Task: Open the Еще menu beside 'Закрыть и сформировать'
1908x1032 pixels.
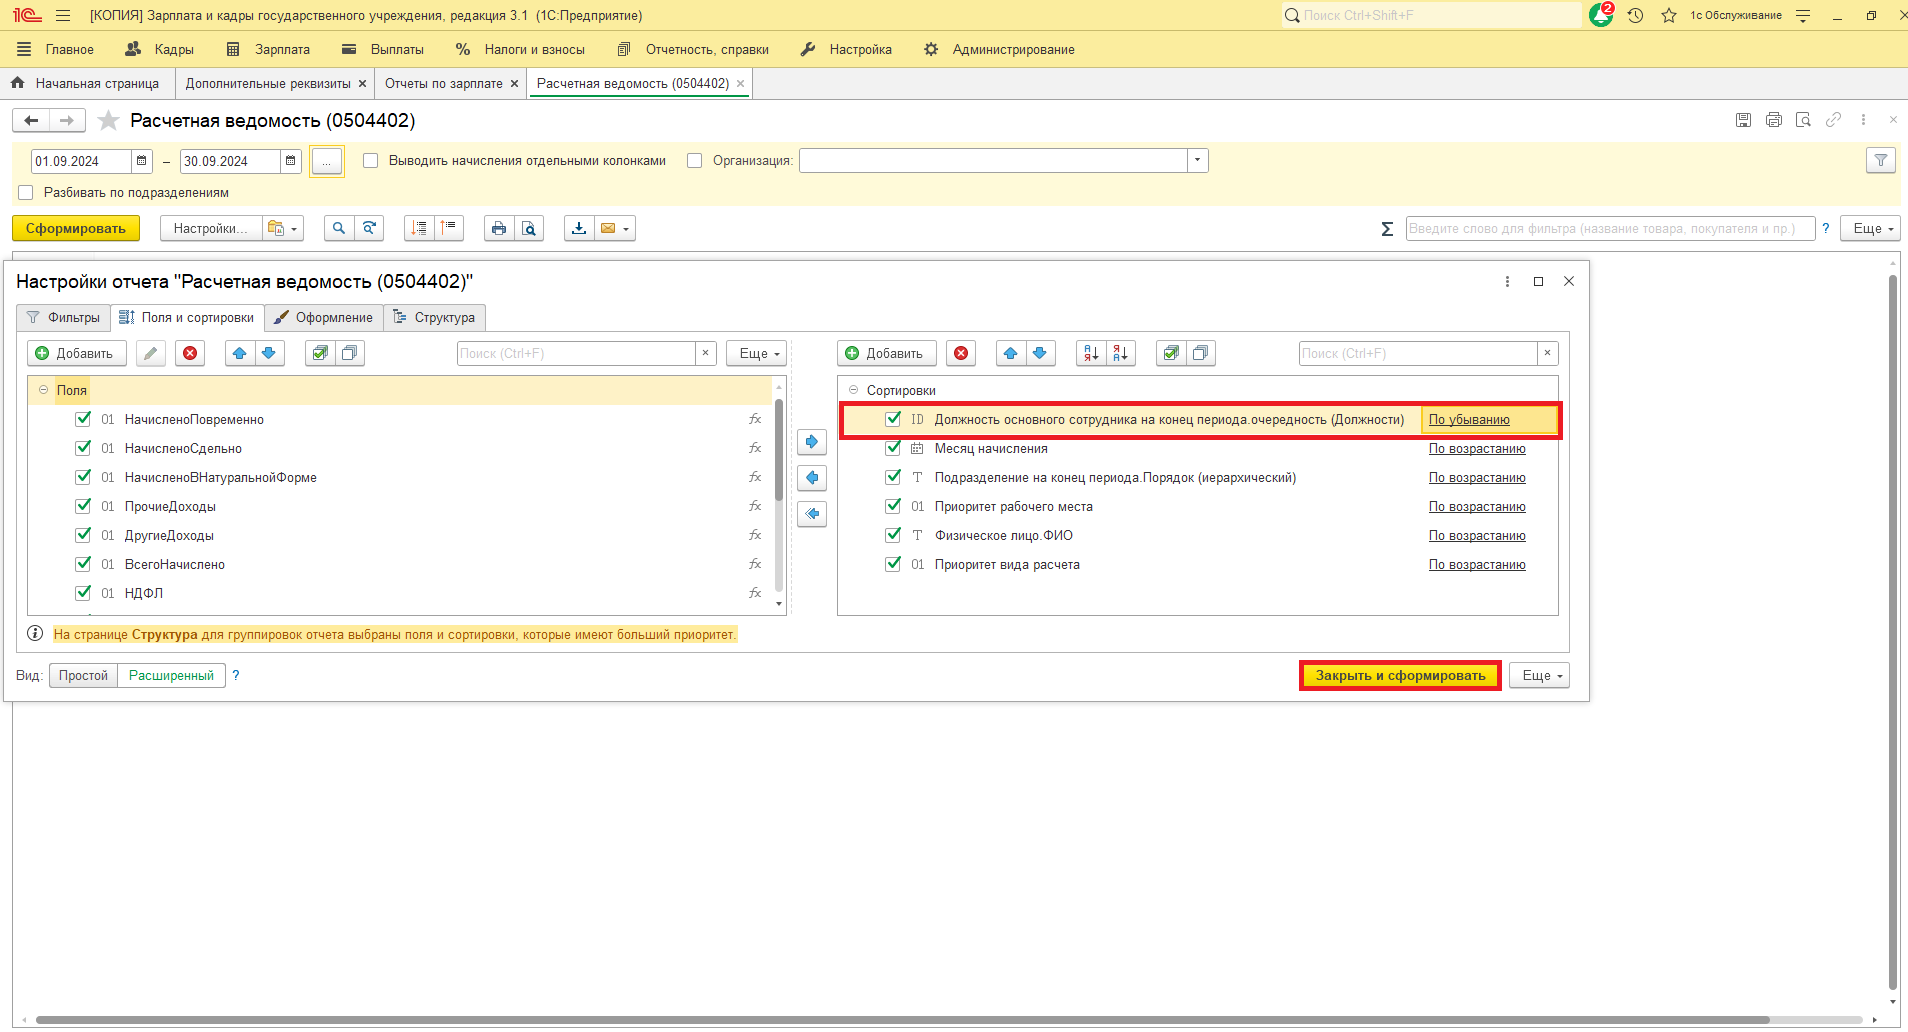Action: (x=1540, y=676)
